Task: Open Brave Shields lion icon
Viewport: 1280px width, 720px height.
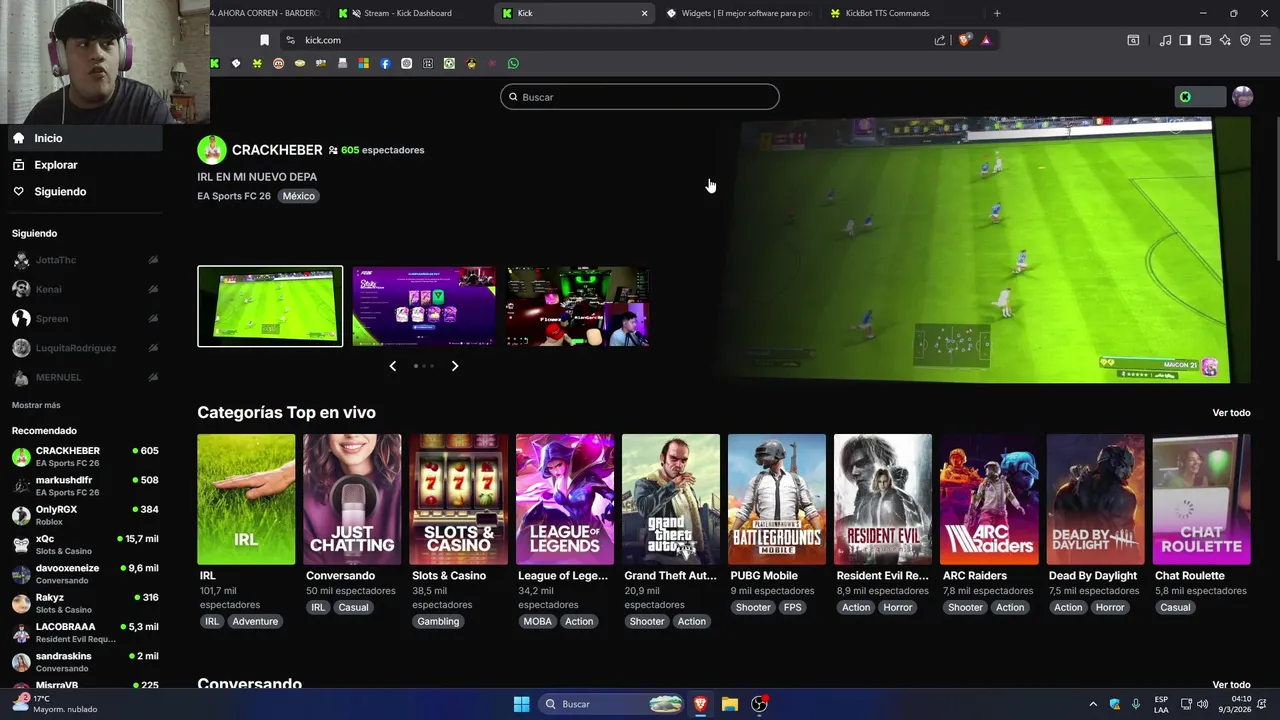Action: coord(964,40)
